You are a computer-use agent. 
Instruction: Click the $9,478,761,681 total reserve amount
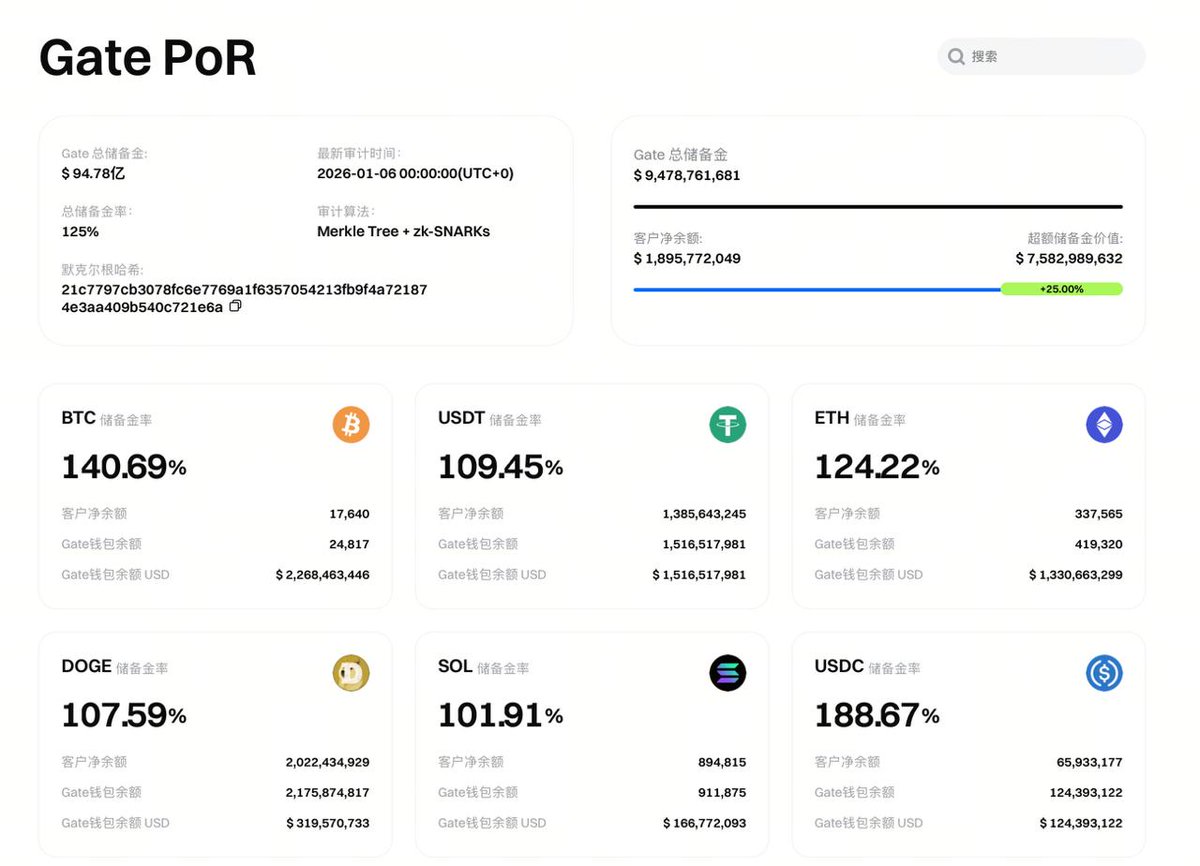coord(687,176)
